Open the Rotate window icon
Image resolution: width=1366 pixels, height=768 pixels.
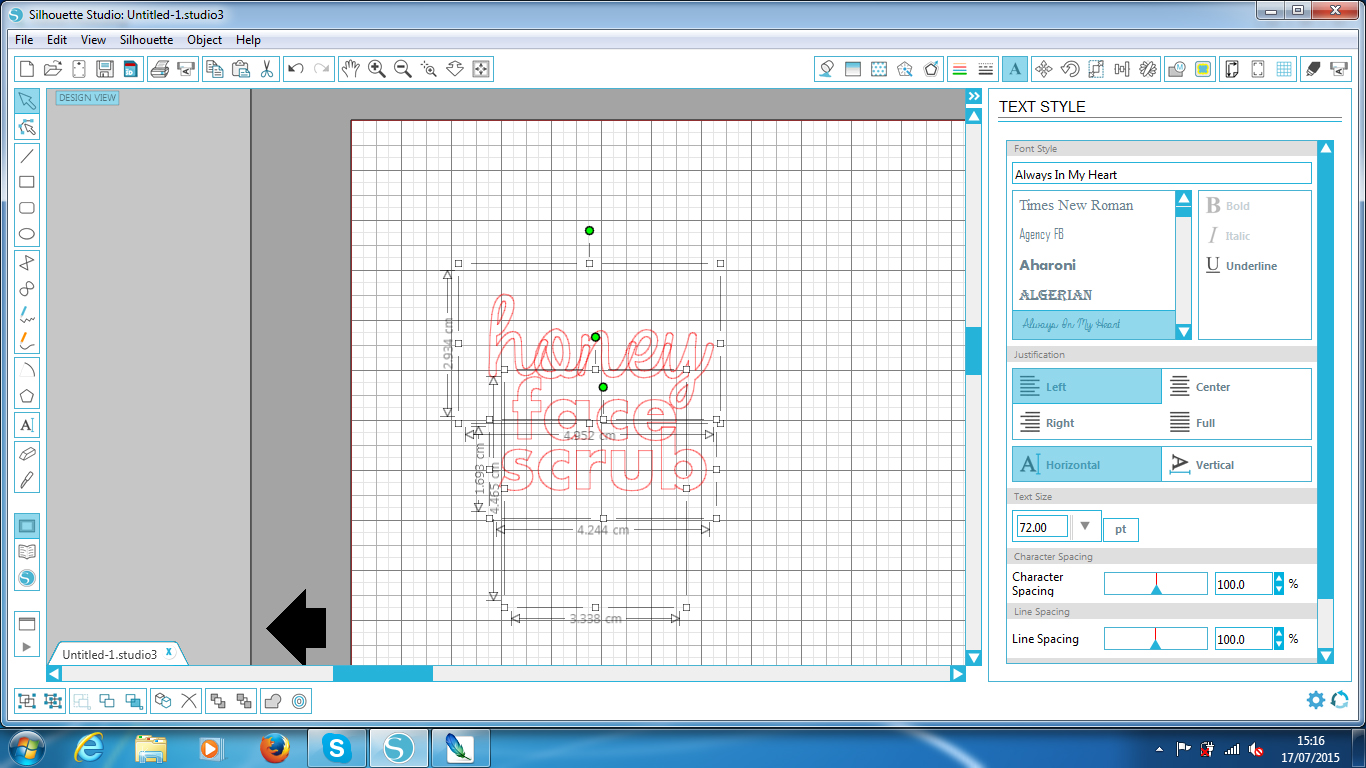(1070, 69)
